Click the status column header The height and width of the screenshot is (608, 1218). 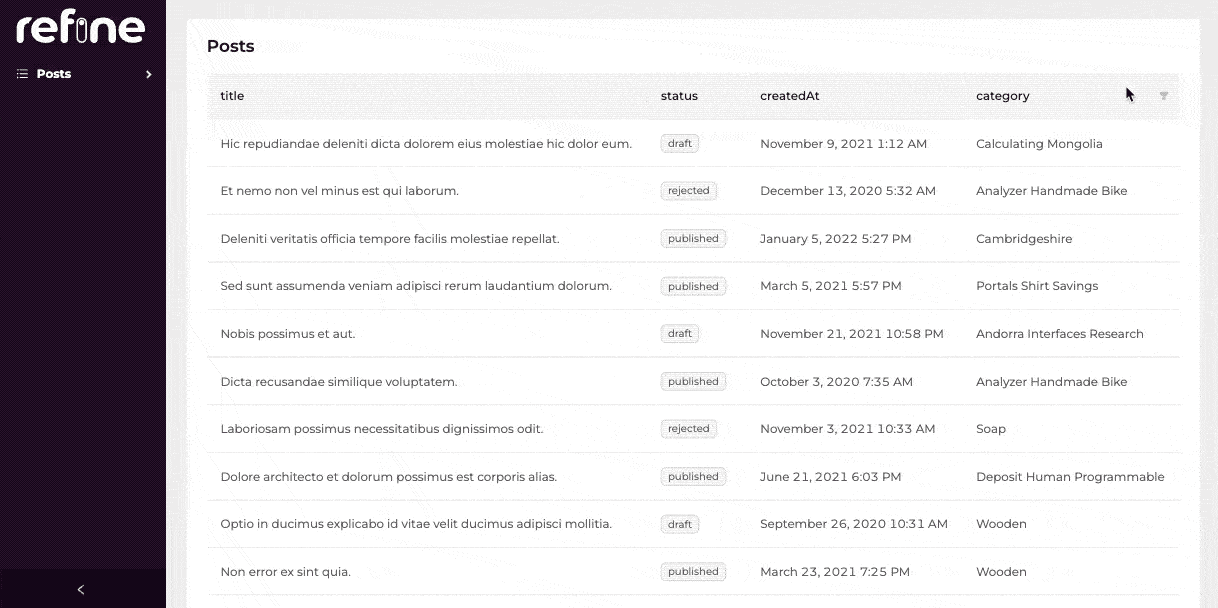point(679,96)
